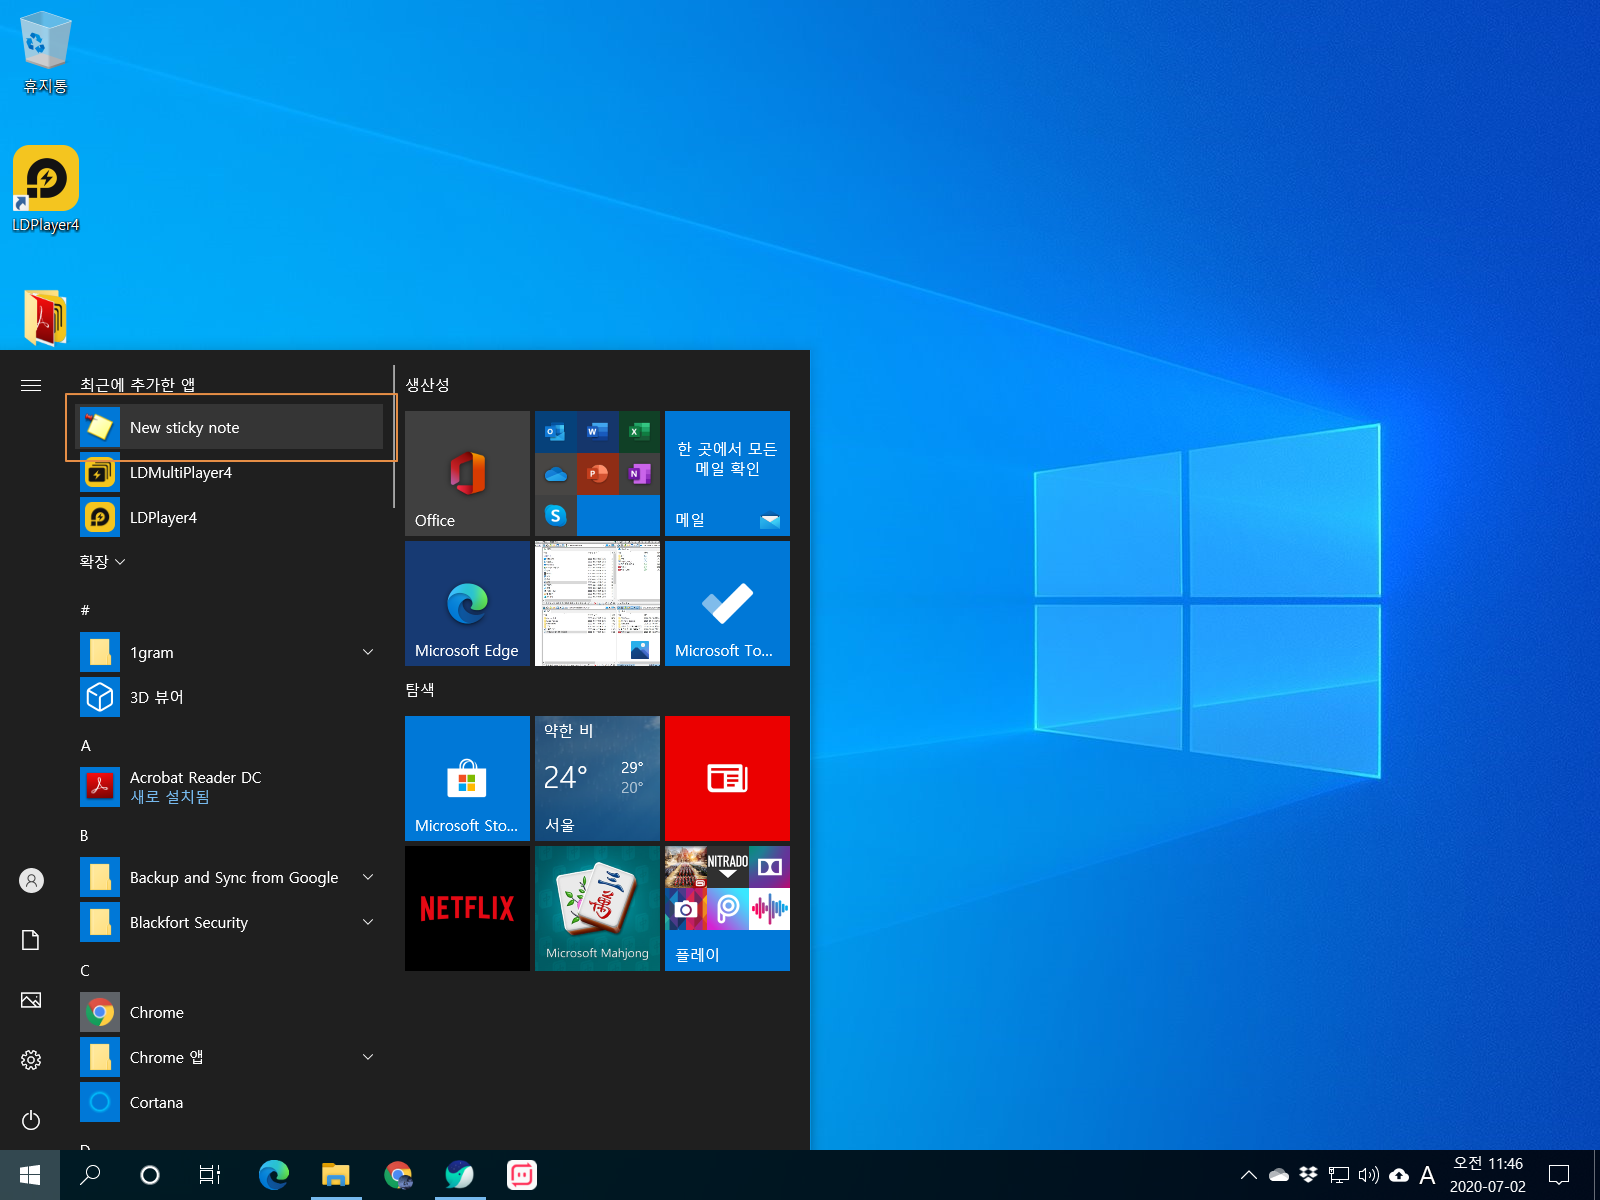This screenshot has height=1200, width=1600.
Task: Open Microsoft Store tile
Action: coord(467,778)
